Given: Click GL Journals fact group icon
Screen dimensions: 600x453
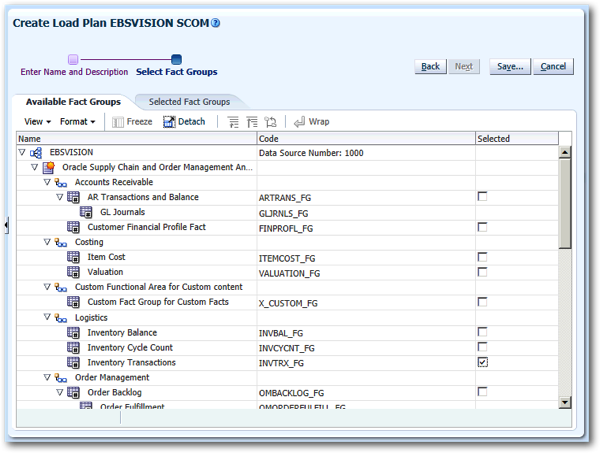Looking at the screenshot, I should tap(86, 212).
